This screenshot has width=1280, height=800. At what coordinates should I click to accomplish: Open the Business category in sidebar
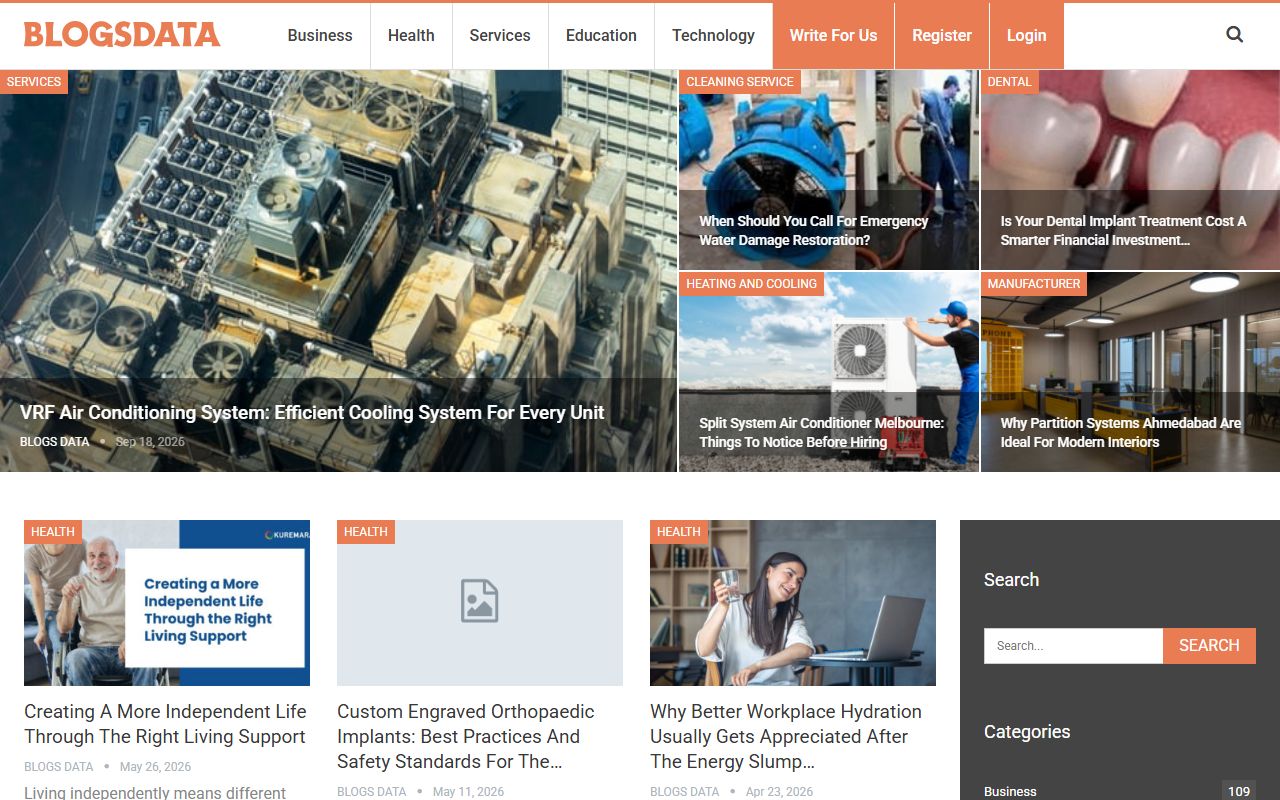1010,791
